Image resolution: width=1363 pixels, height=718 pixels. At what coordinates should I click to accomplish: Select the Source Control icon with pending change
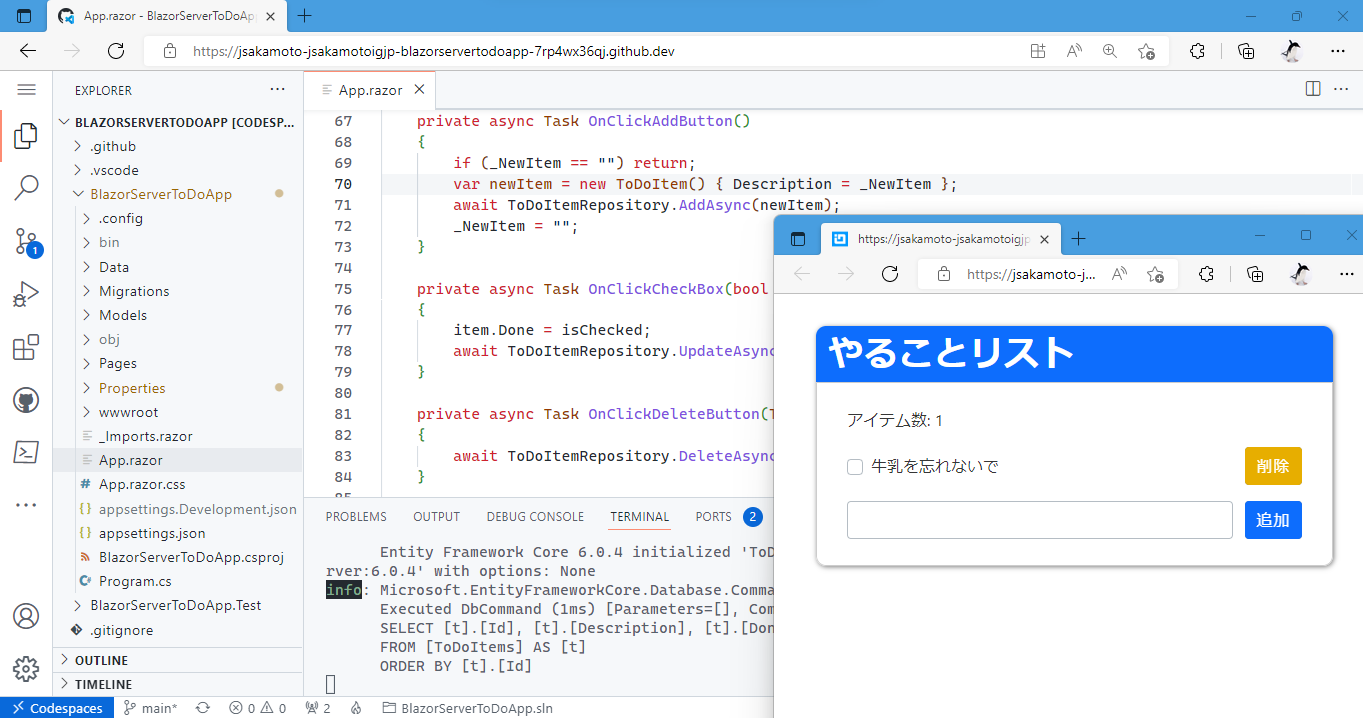[25, 240]
